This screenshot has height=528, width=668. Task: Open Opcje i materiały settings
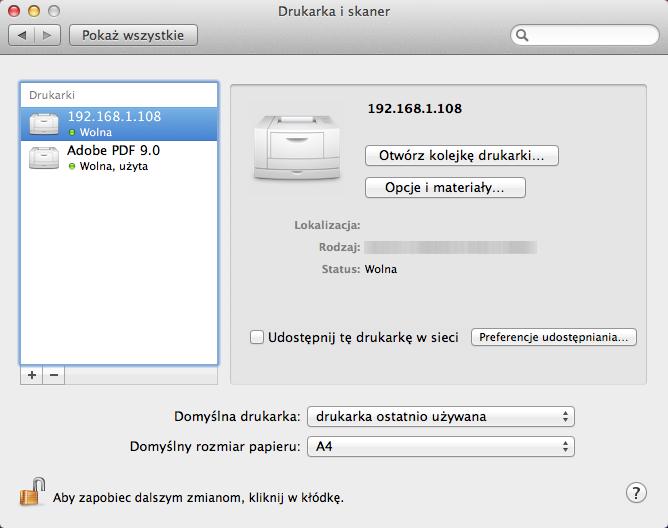(445, 188)
